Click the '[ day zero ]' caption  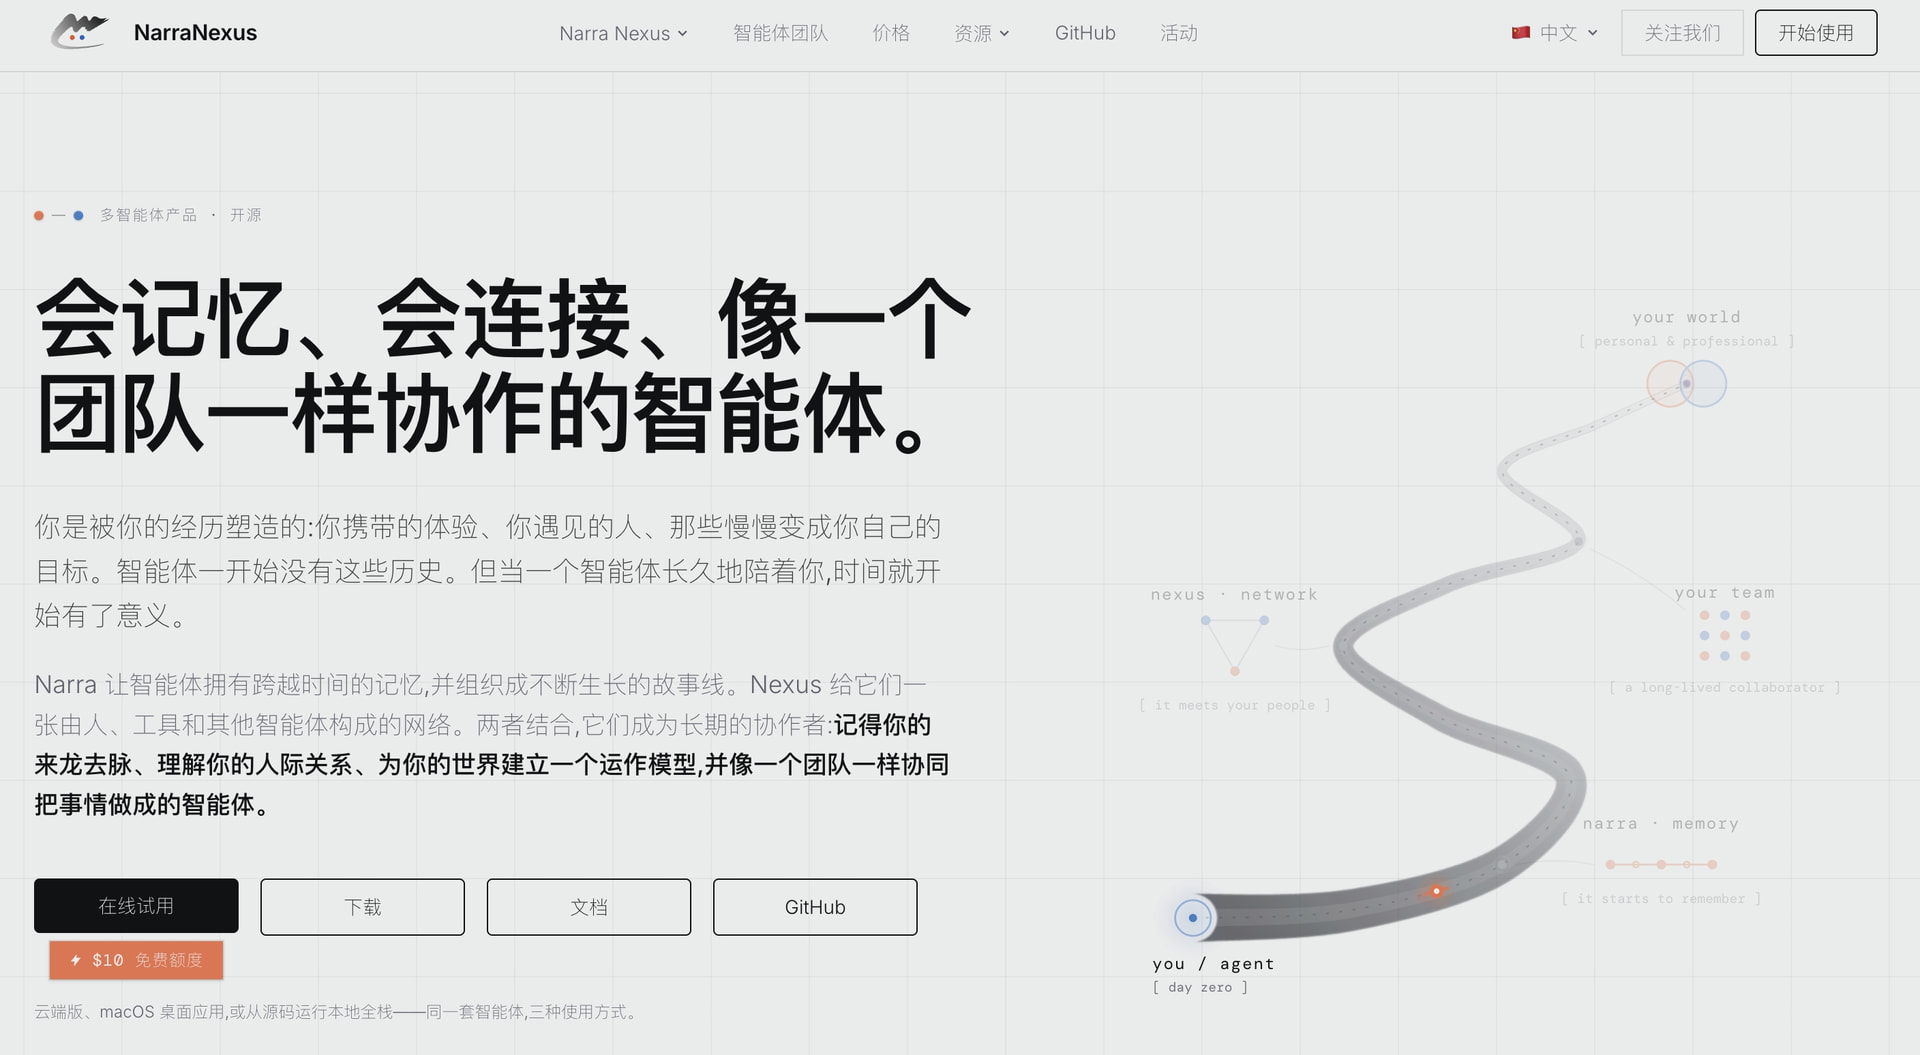click(x=1200, y=987)
